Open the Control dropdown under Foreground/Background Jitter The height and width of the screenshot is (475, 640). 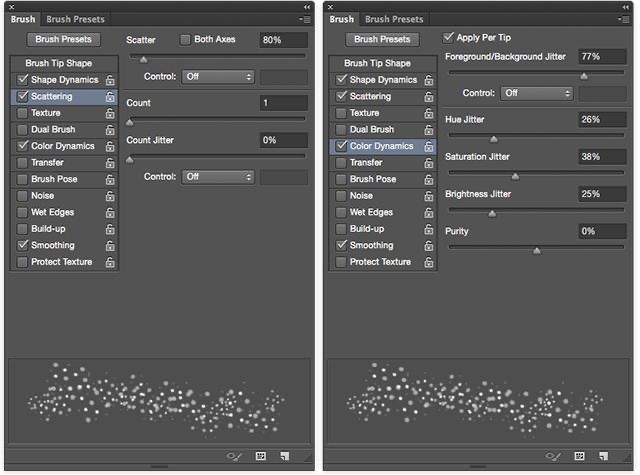tap(537, 93)
